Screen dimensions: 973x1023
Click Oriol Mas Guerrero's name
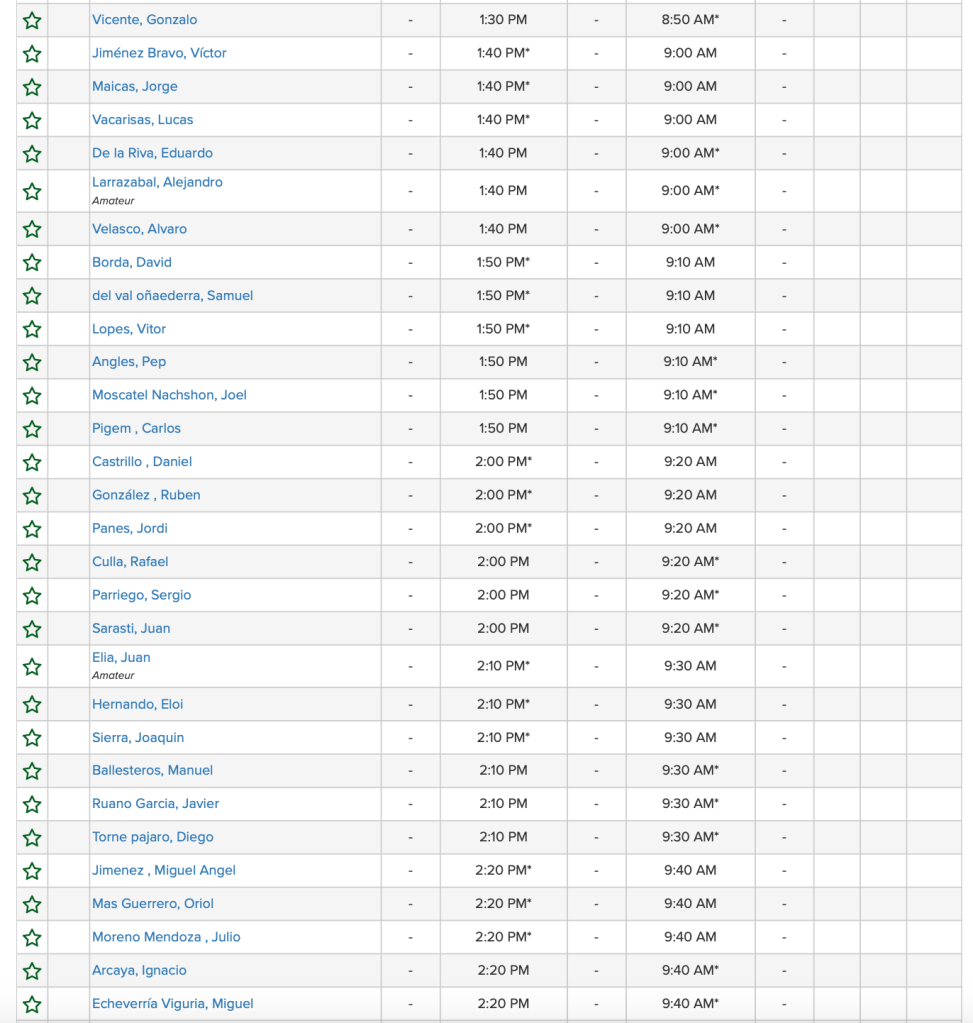[153, 904]
